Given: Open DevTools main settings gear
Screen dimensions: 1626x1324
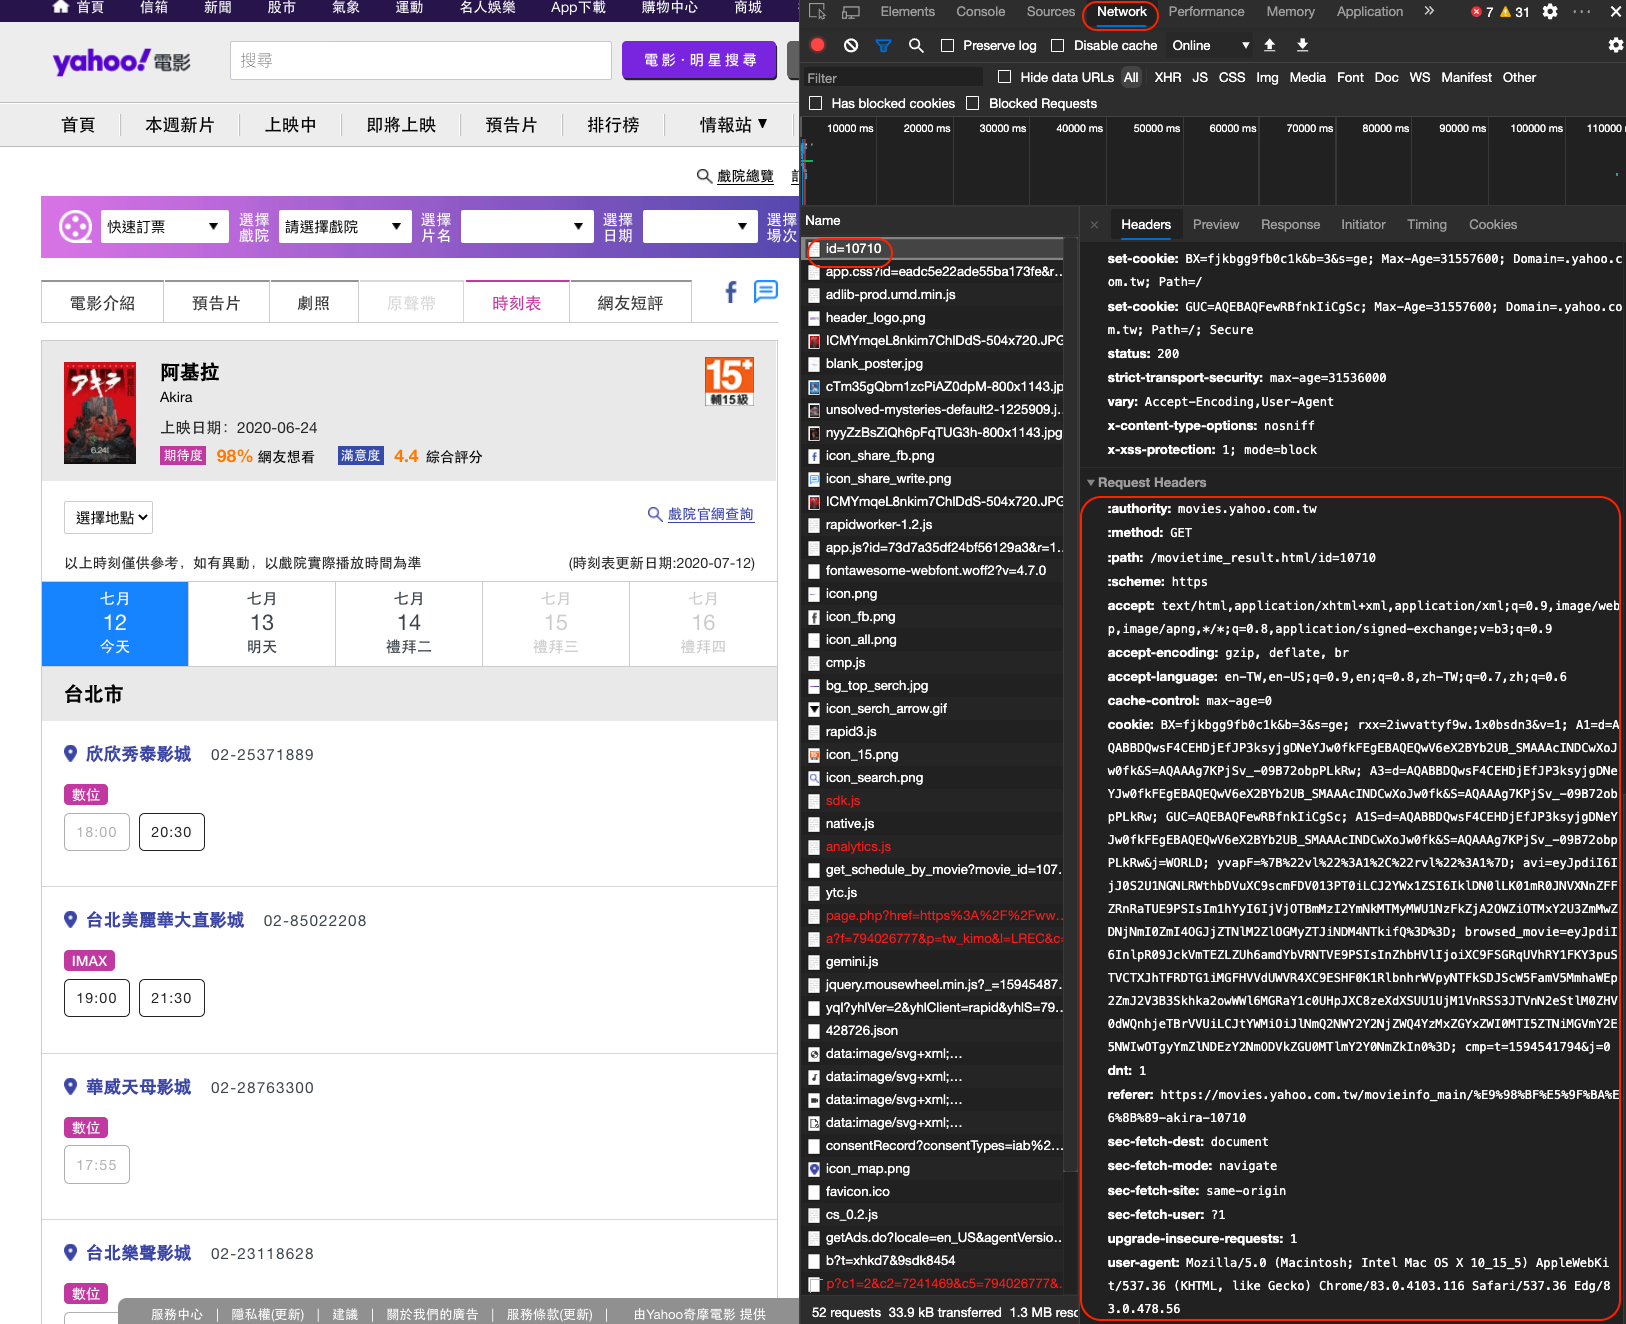Looking at the screenshot, I should click(1550, 12).
